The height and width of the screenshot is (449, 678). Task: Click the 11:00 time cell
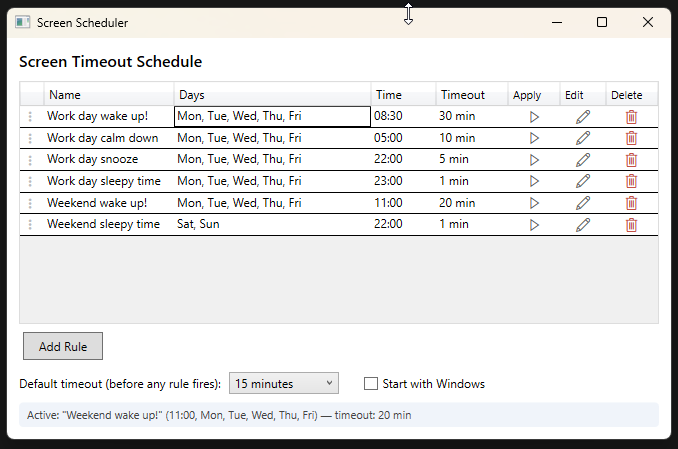403,203
